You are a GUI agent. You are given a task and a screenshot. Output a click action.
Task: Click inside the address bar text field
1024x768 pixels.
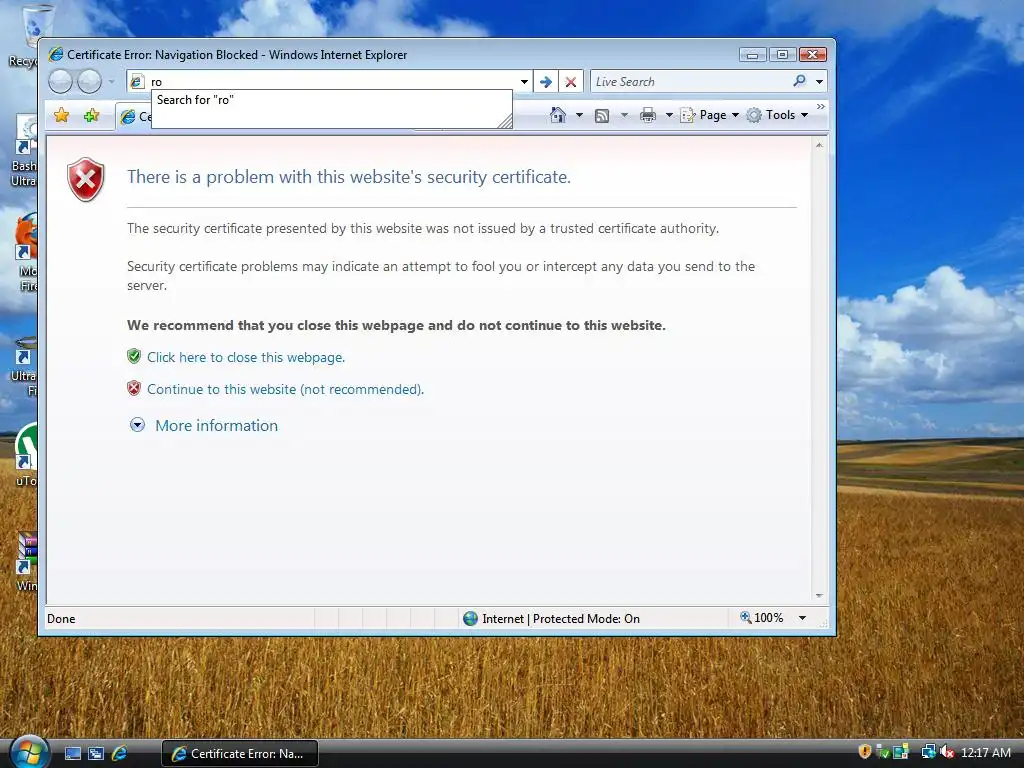(332, 82)
